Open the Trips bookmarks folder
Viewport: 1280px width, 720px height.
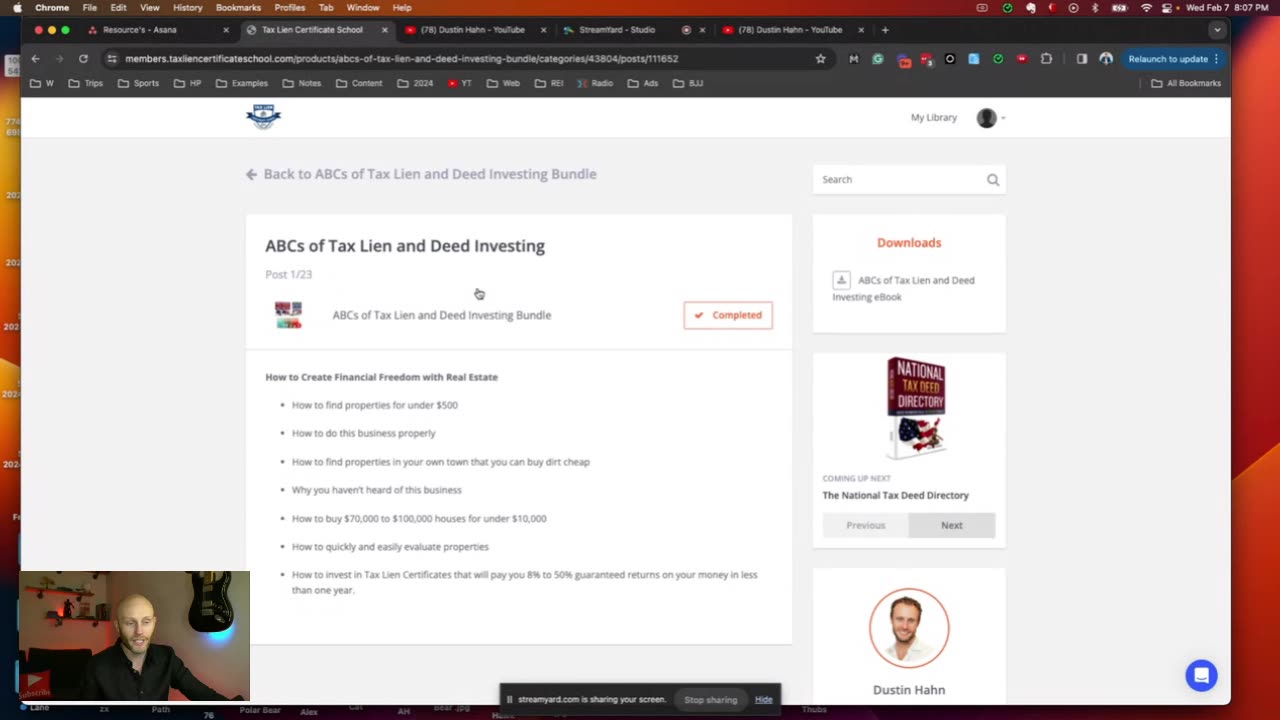click(x=86, y=83)
